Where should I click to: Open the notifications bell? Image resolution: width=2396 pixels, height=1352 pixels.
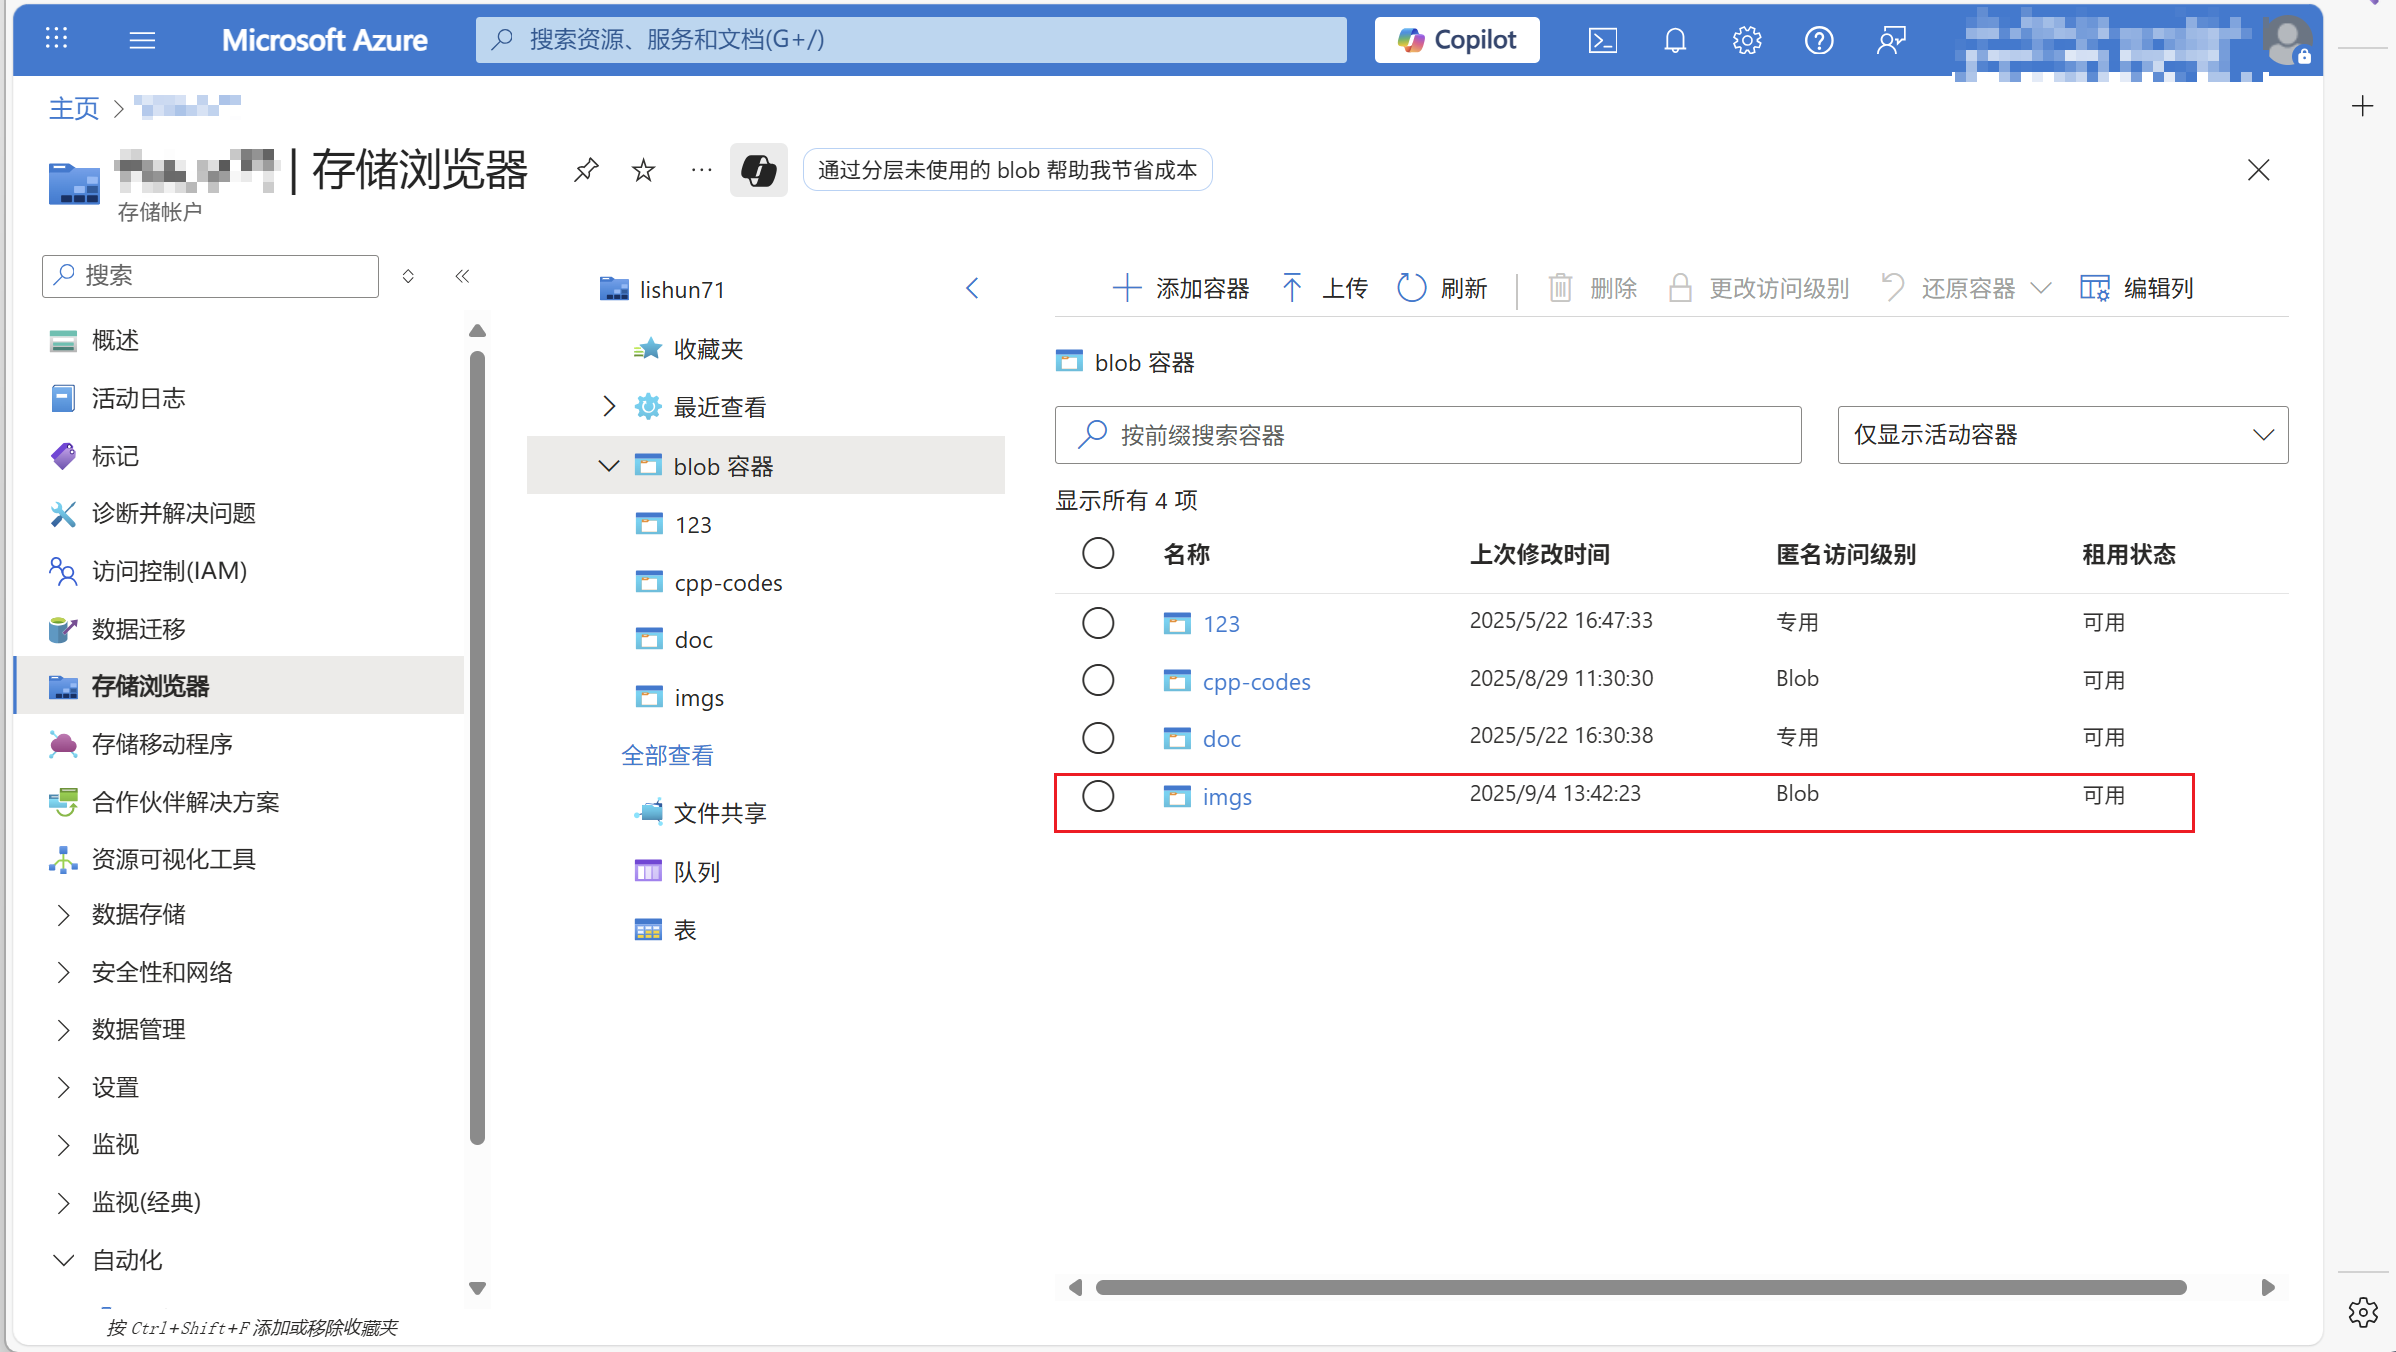coord(1675,40)
